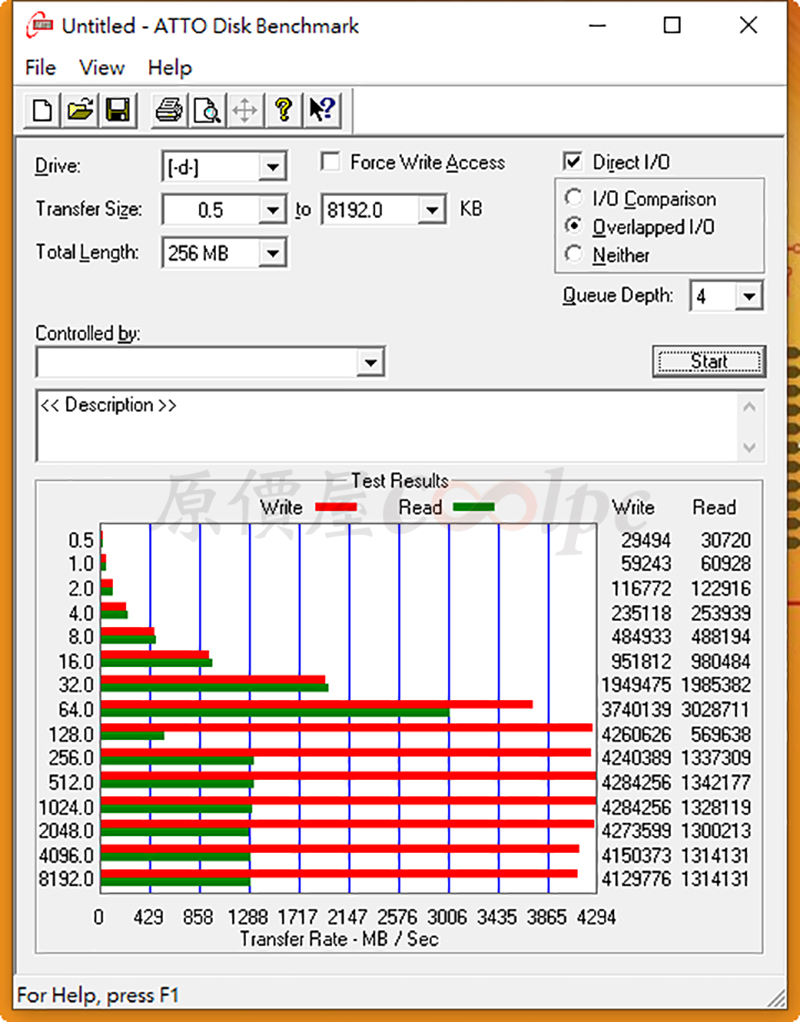This screenshot has height=1022, width=800.
Task: Click Write value 4129776
Action: 636,879
